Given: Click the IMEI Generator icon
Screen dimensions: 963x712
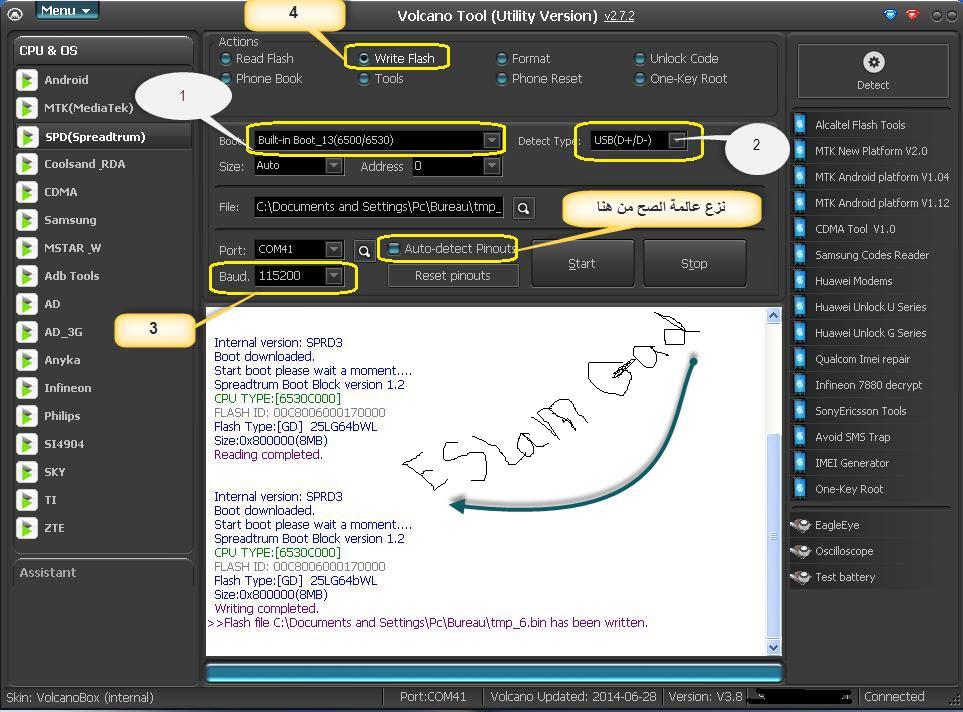Looking at the screenshot, I should click(800, 463).
